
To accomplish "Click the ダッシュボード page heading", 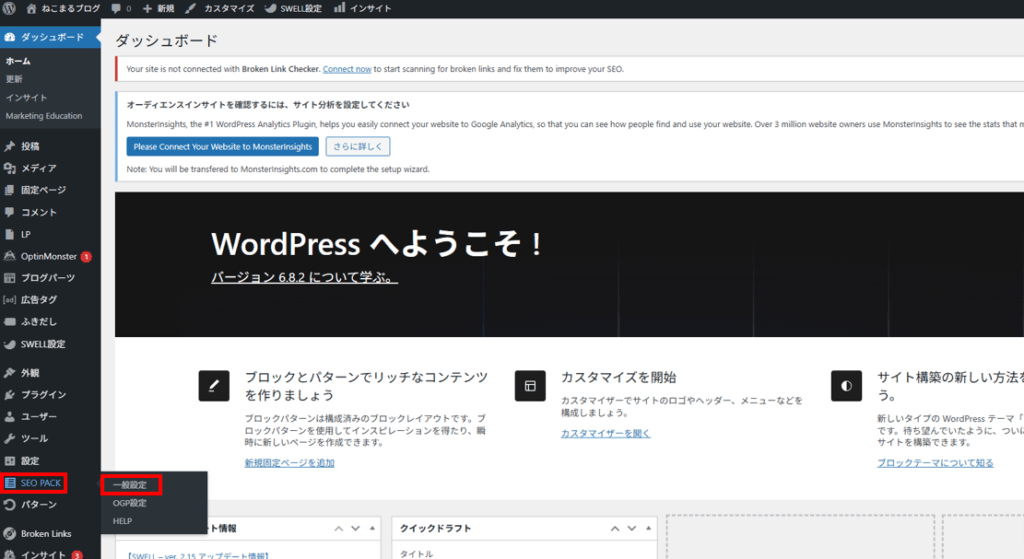I will [x=167, y=40].
